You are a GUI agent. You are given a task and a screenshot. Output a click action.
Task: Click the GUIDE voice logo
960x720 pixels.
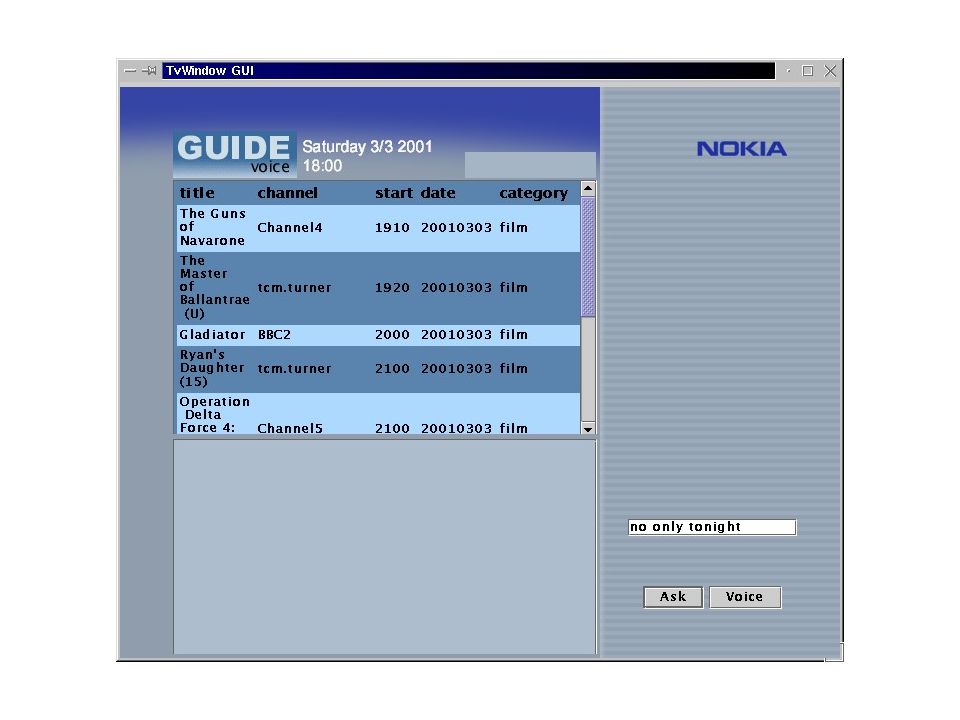tap(234, 154)
